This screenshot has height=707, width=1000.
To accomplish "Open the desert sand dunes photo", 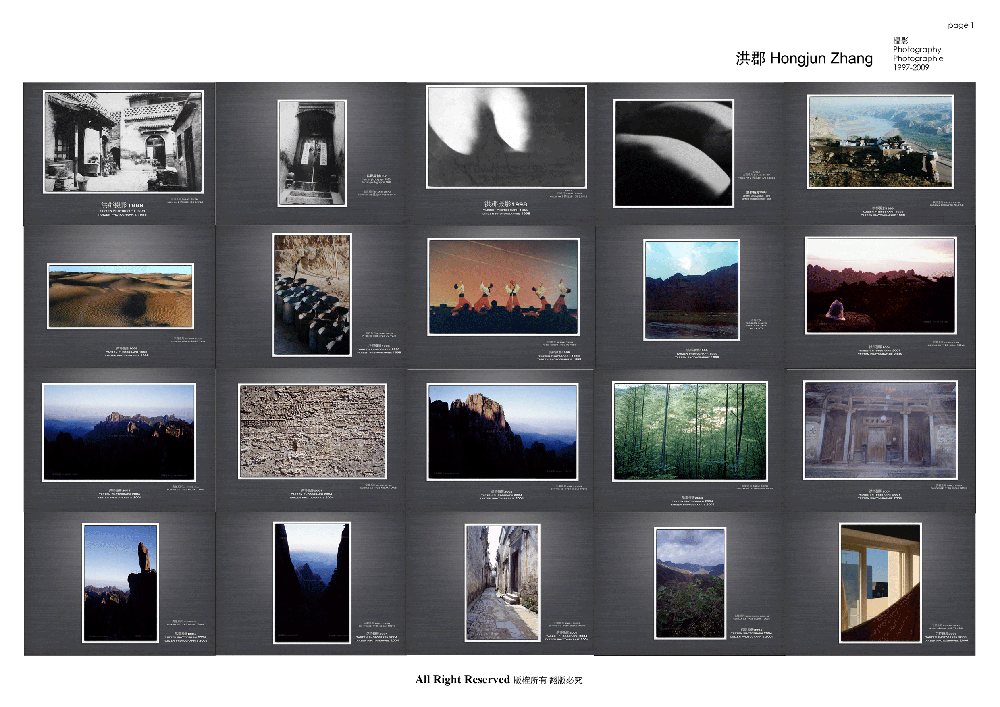I will click(120, 296).
